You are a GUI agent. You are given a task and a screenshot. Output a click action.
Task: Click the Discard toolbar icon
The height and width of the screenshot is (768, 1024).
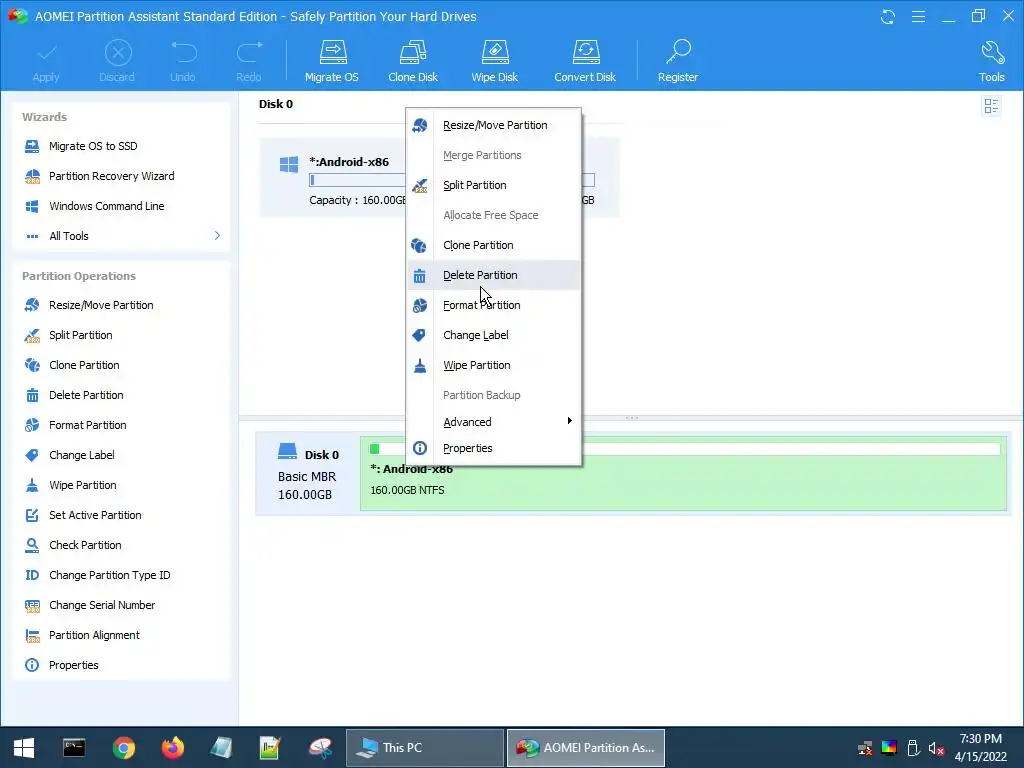(117, 61)
